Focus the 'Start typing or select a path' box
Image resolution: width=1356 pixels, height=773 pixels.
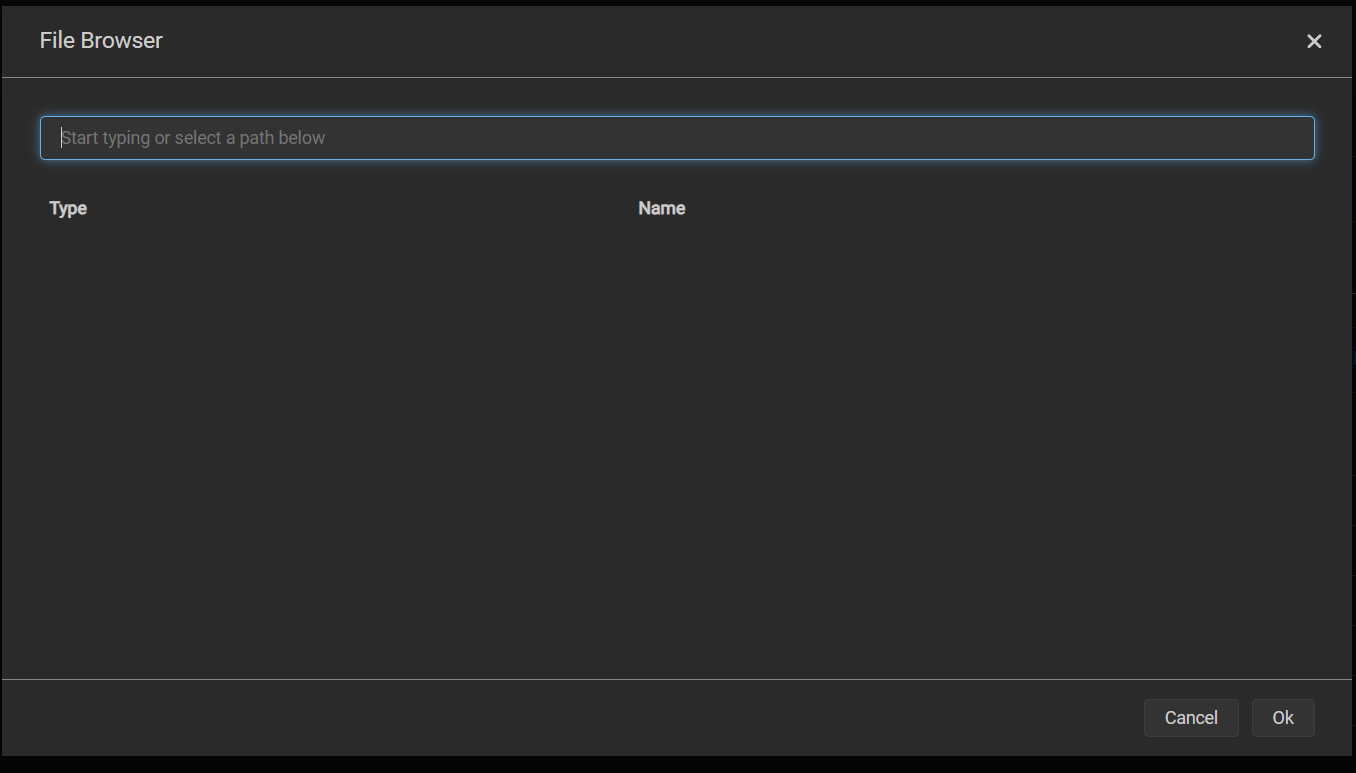pyautogui.click(x=676, y=138)
